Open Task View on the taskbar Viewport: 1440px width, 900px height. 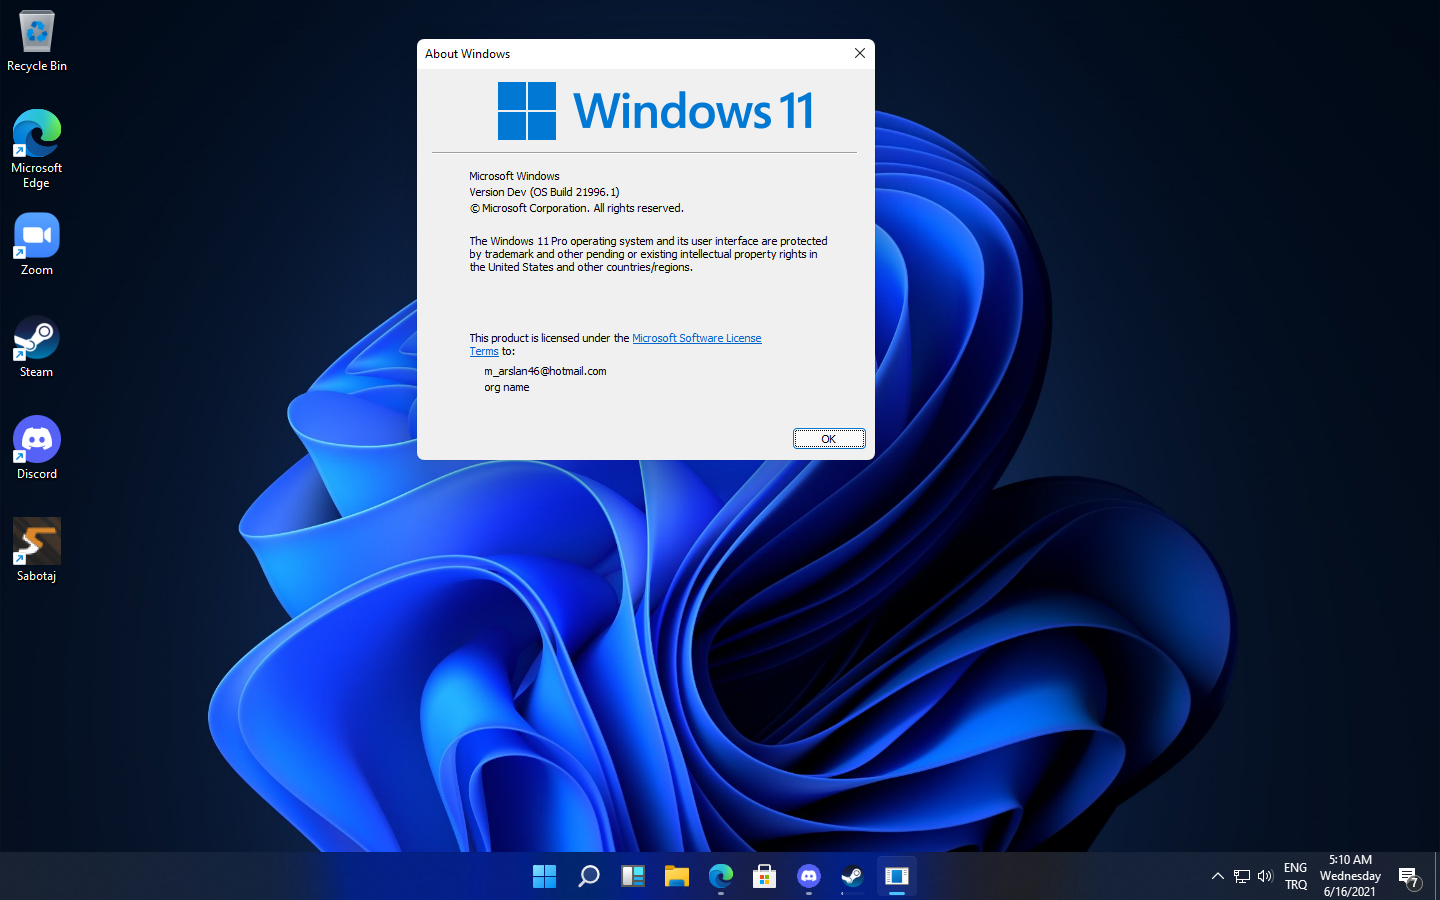click(633, 876)
